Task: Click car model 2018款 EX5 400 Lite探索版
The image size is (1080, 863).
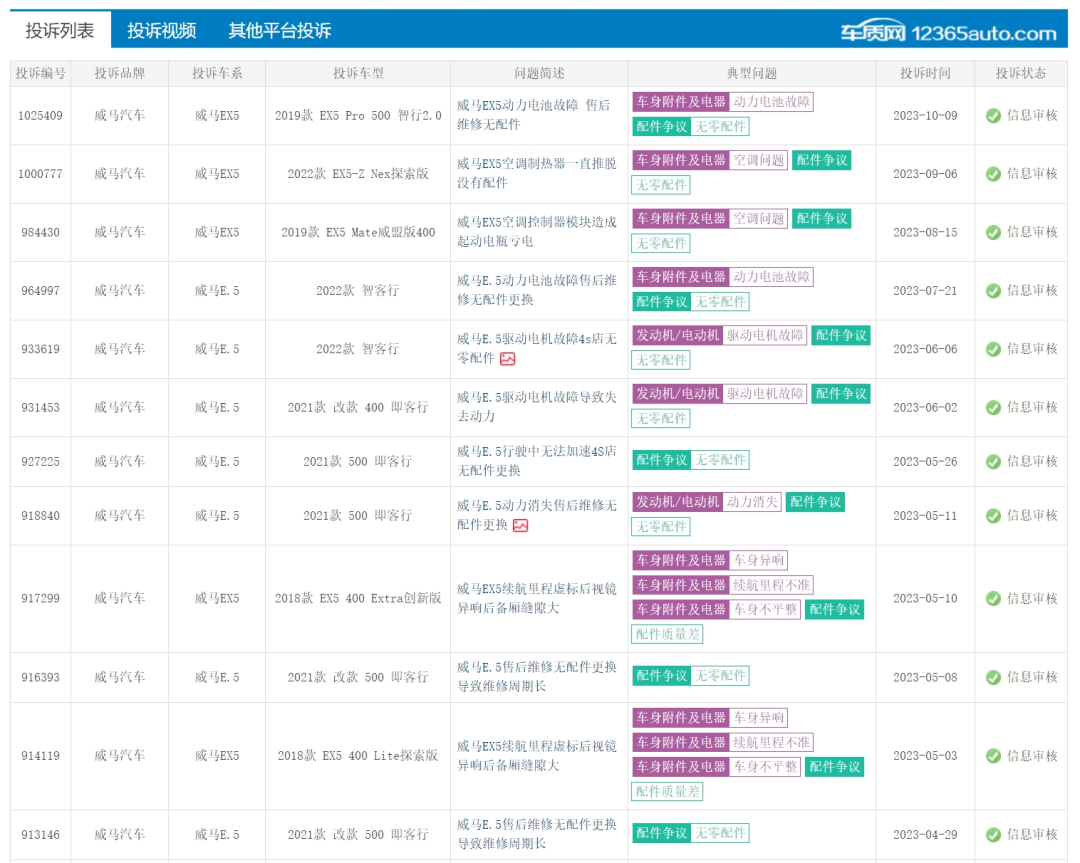Action: pos(358,756)
